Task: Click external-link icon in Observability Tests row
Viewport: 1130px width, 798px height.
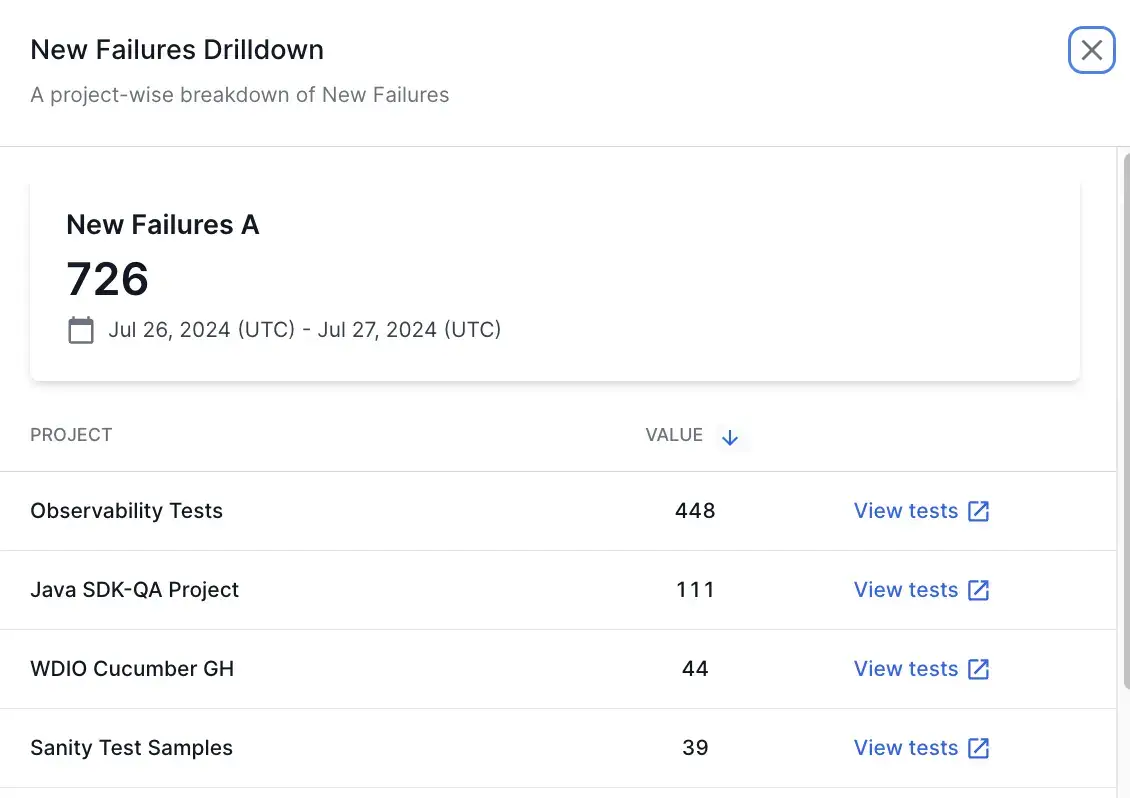Action: point(979,511)
